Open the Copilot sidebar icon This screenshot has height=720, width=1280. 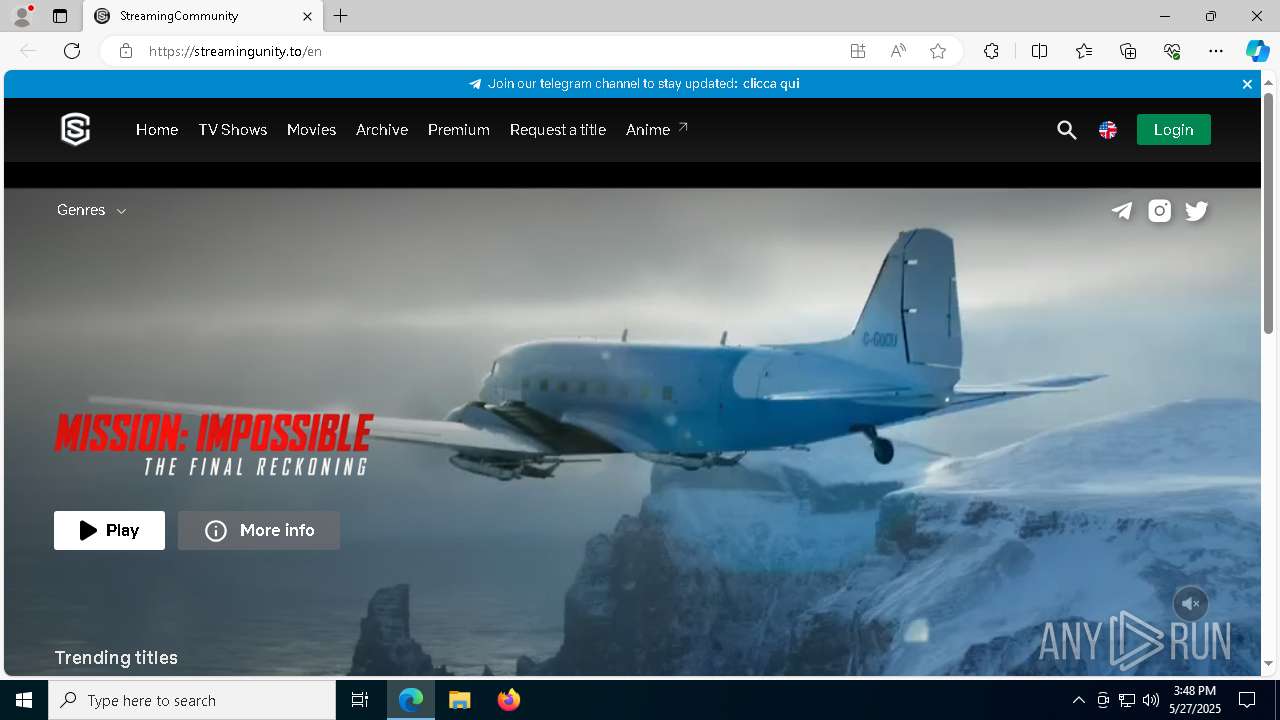1257,51
